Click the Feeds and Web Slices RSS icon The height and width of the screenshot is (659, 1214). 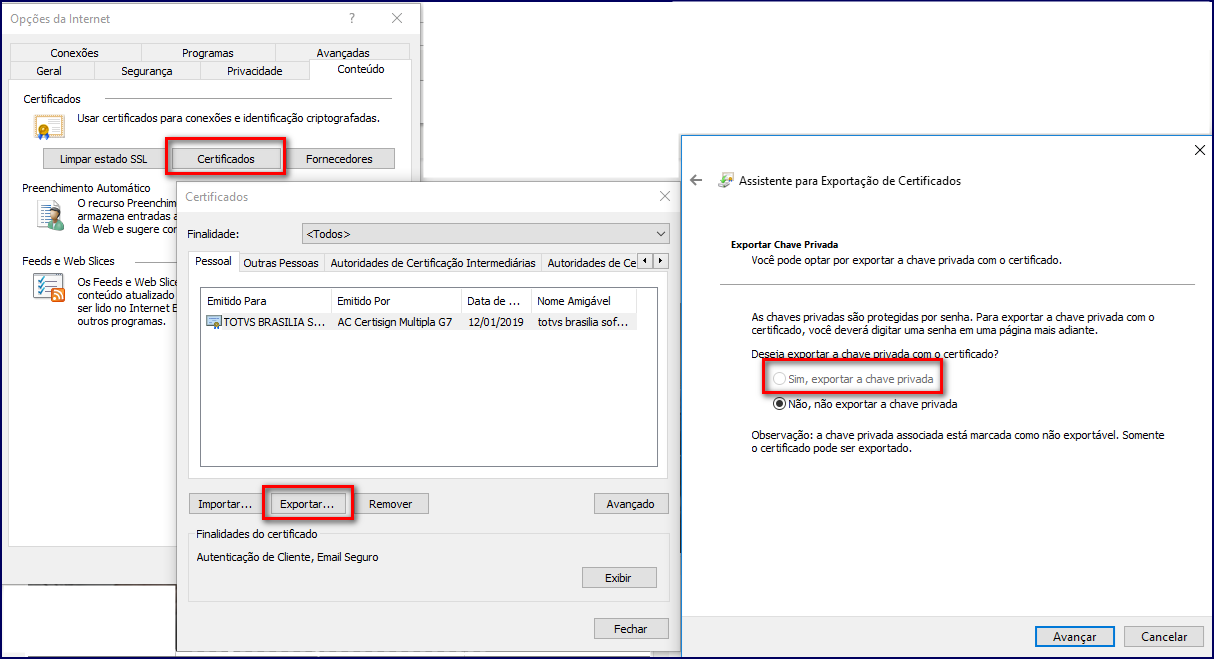[50, 287]
